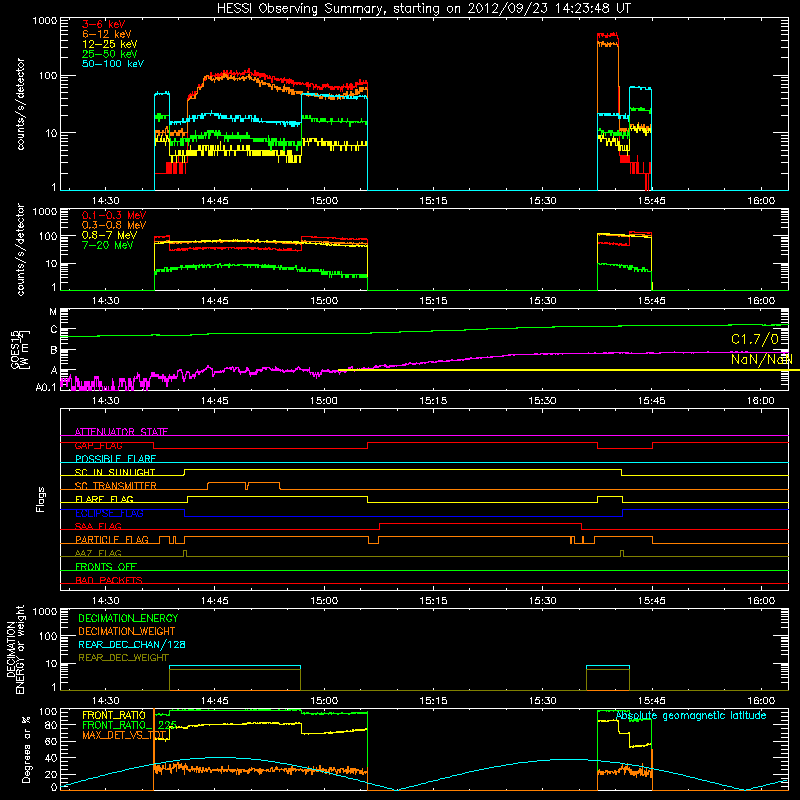This screenshot has width=800, height=800.
Task: Click the GOES15 axis label
Action: pyautogui.click(x=14, y=349)
